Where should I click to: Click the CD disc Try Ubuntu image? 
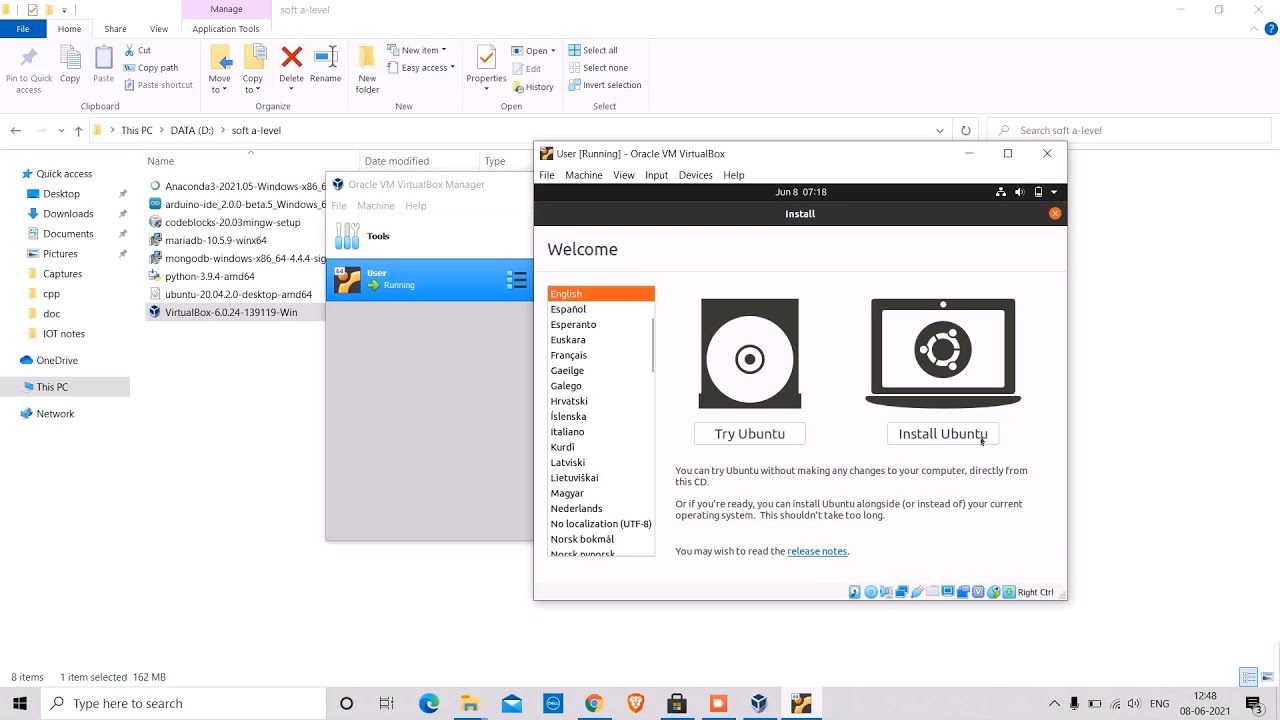click(750, 353)
